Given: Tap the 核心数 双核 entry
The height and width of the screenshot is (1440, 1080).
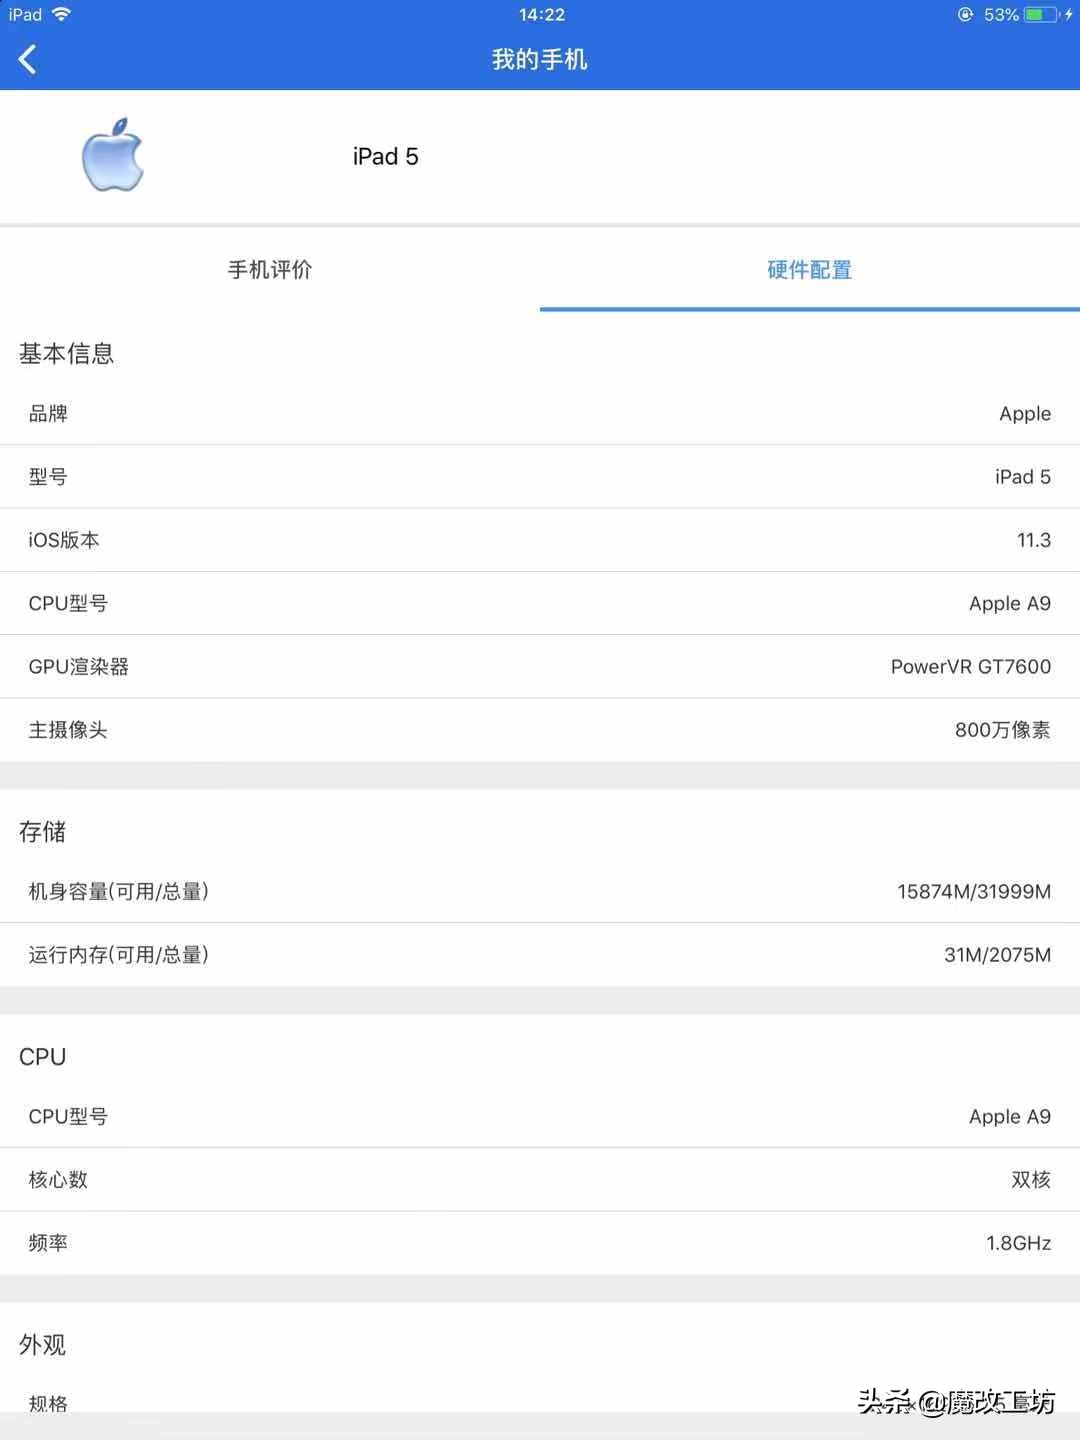Looking at the screenshot, I should click(540, 1179).
